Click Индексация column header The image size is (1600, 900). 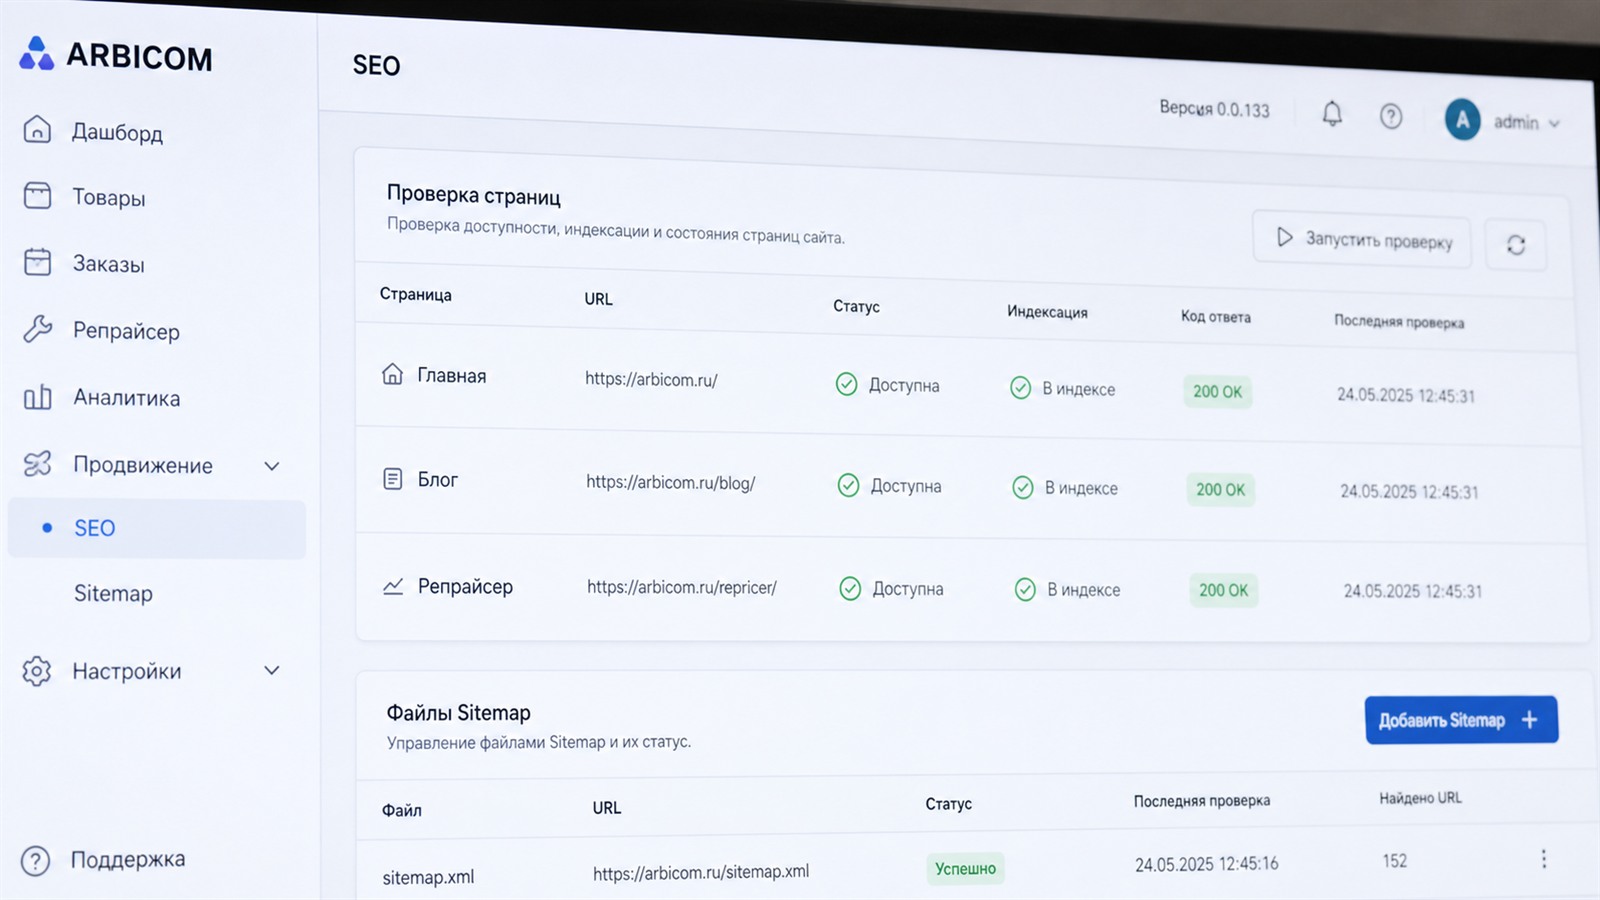[x=1047, y=311]
